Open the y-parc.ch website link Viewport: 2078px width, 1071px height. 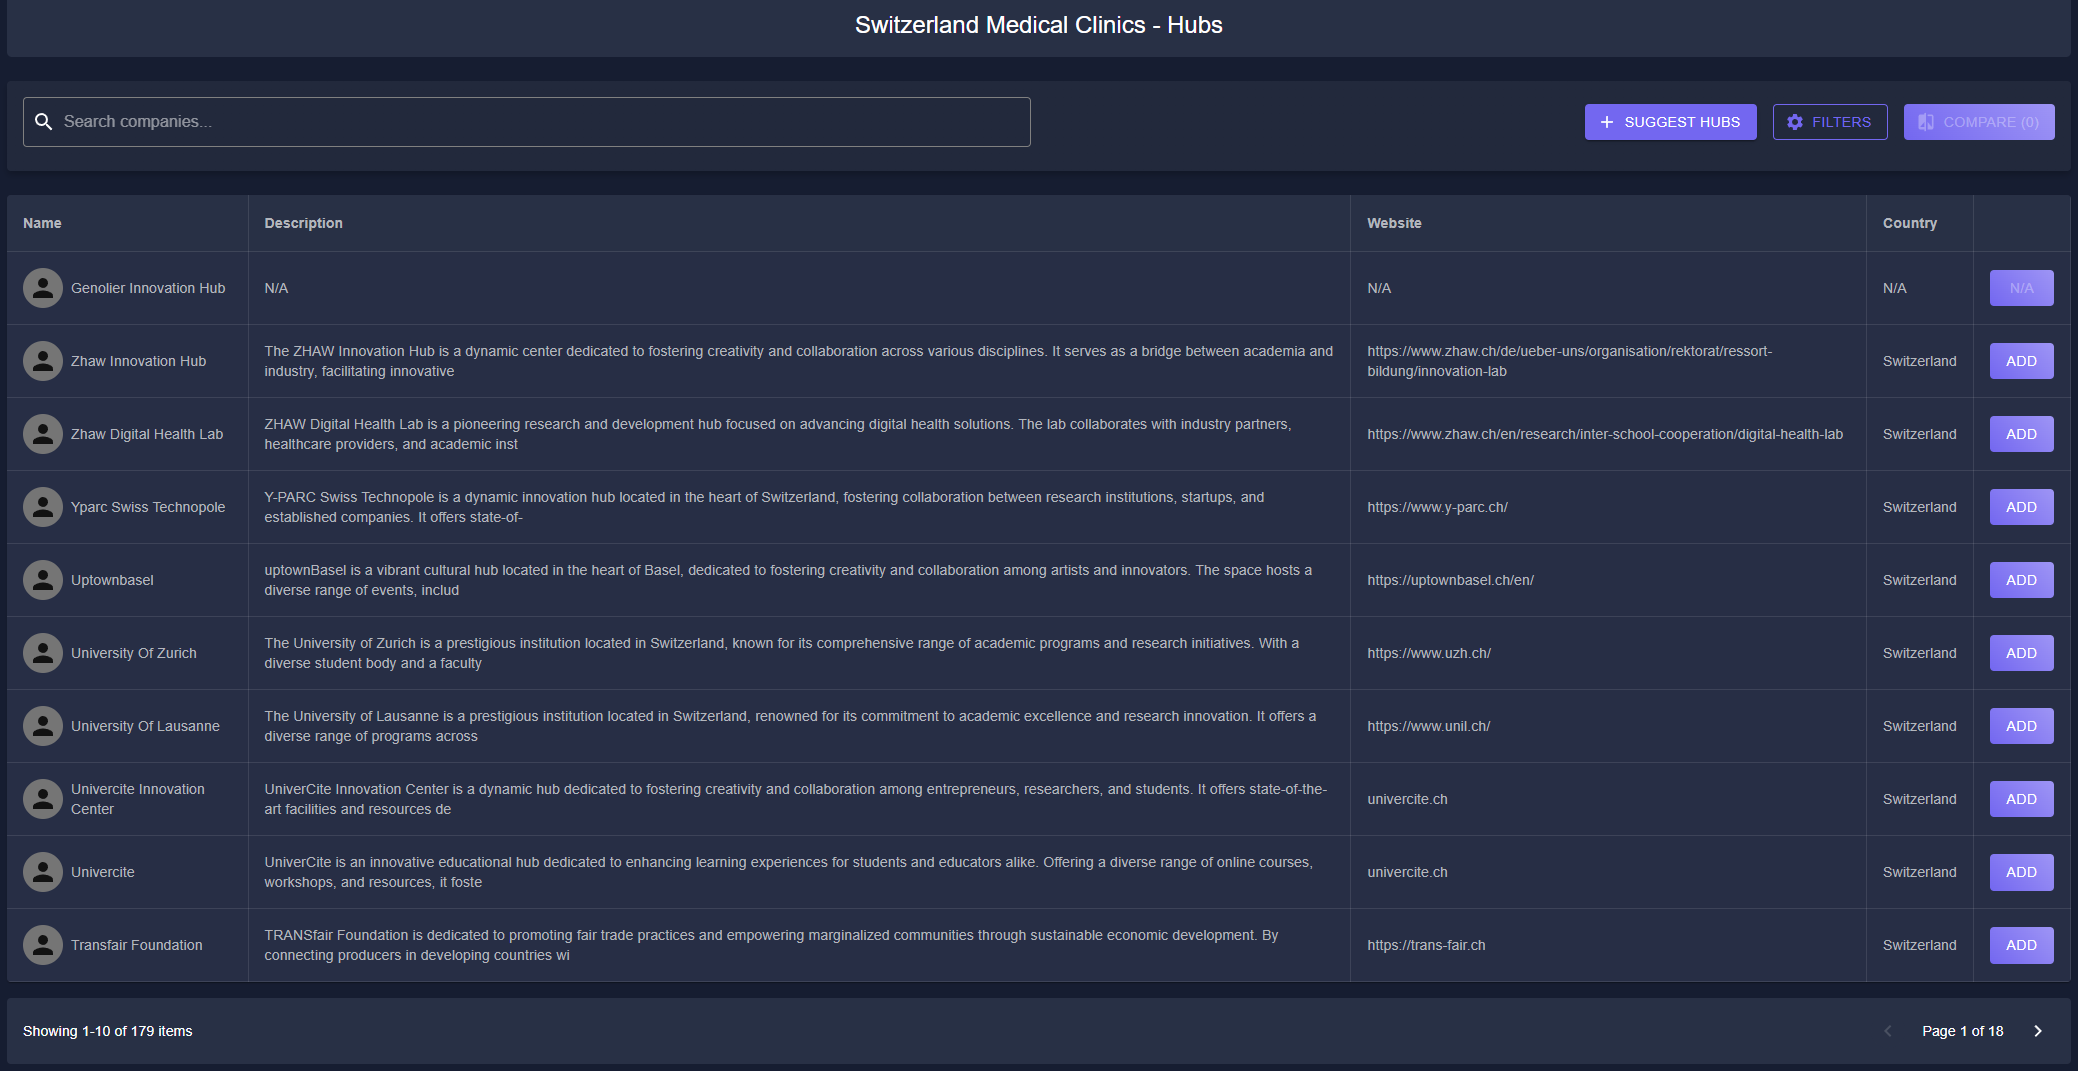coord(1437,507)
